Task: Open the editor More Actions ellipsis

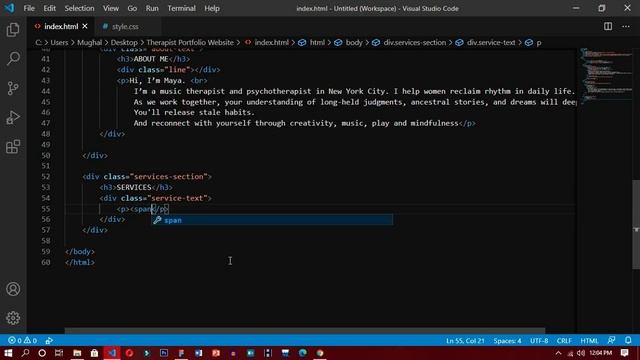Action: 626,27
